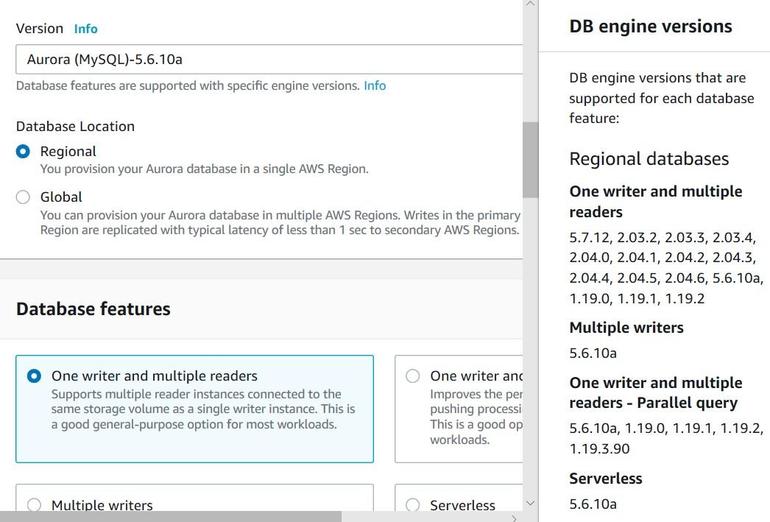The image size is (770, 522).
Task: Click the scroll up arrow of the form
Action: [x=530, y=3]
